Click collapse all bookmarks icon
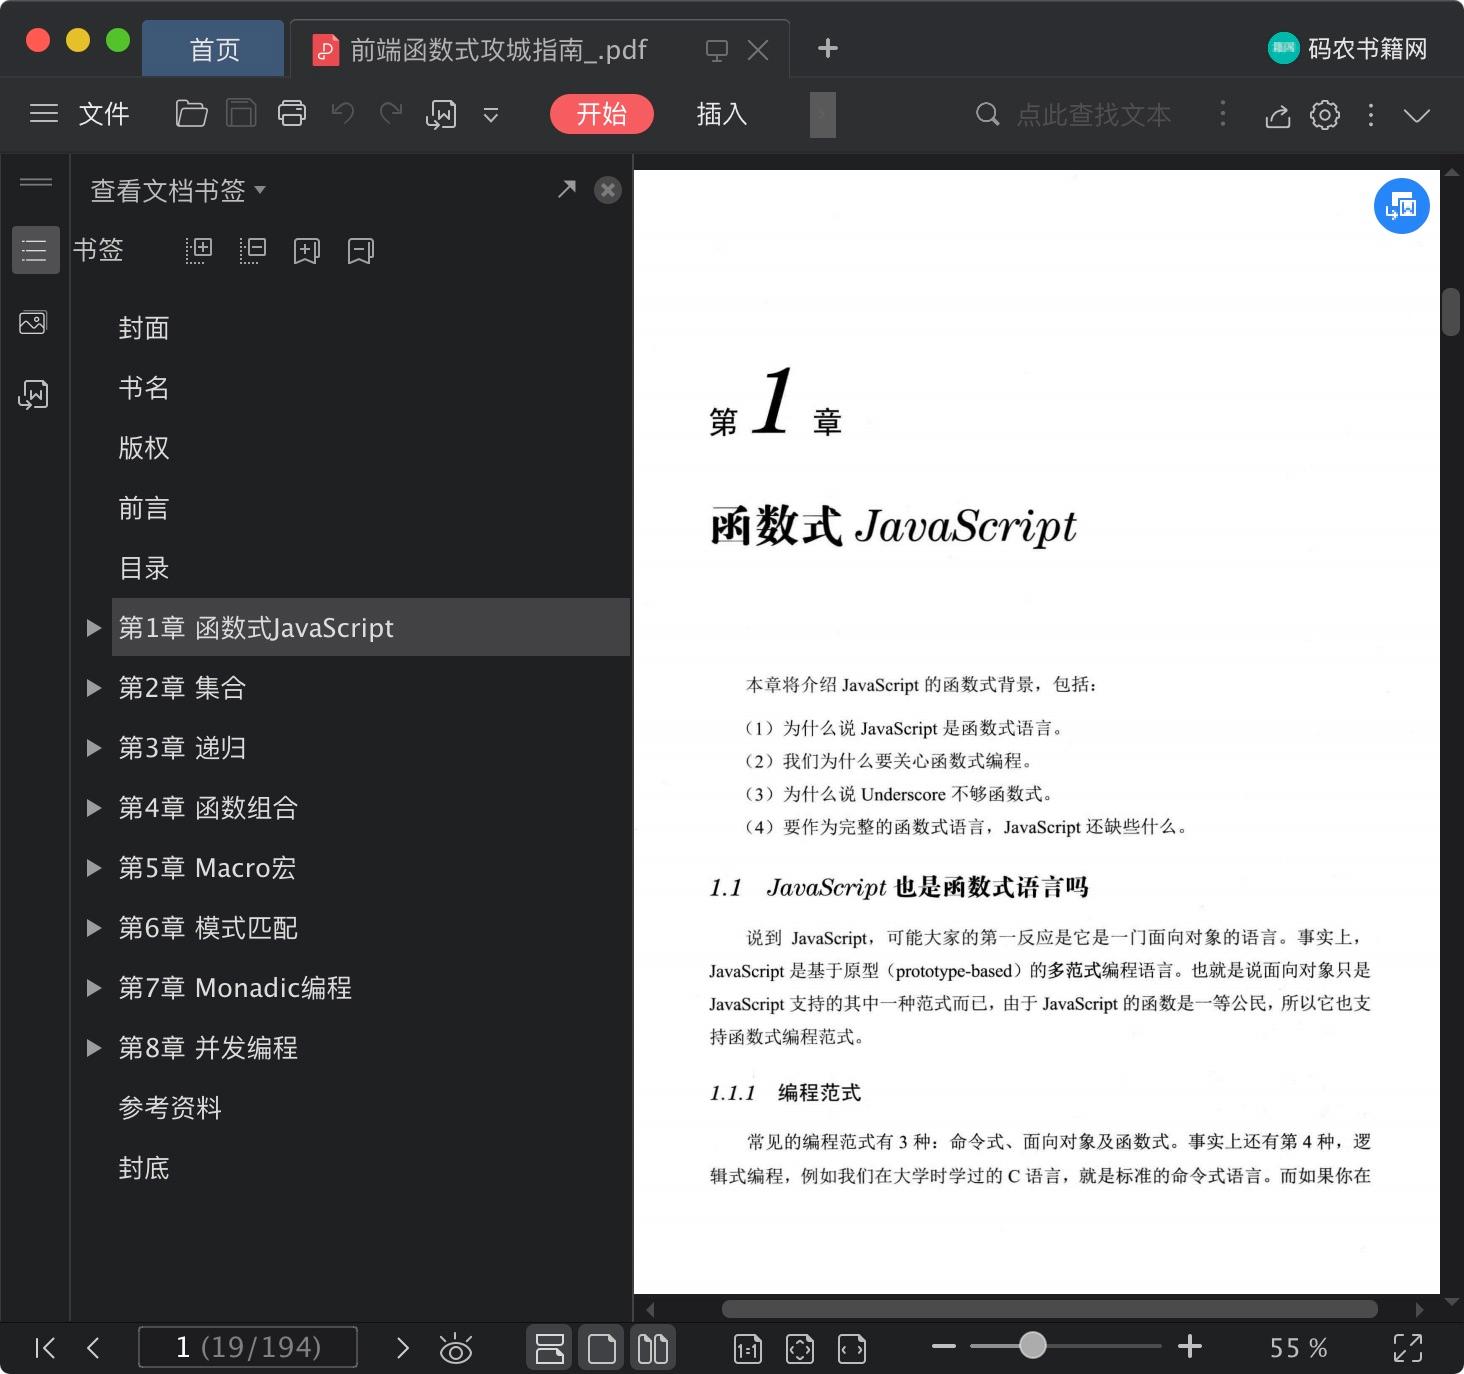 pos(253,250)
